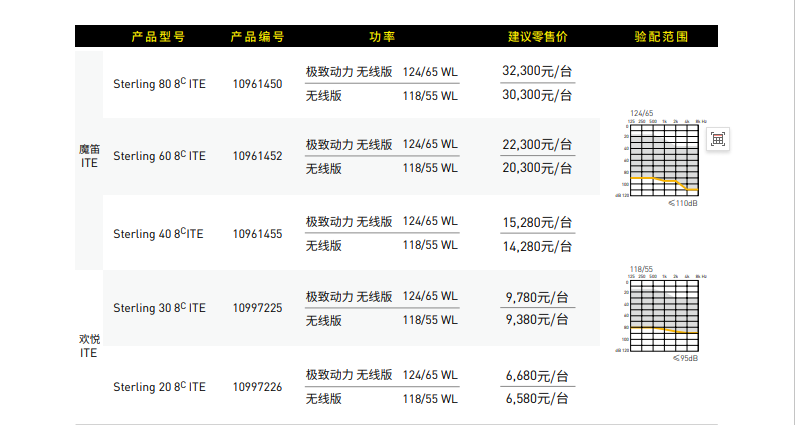
Task: Click 124/65 WL in Sterling 60 row
Action: 430,144
